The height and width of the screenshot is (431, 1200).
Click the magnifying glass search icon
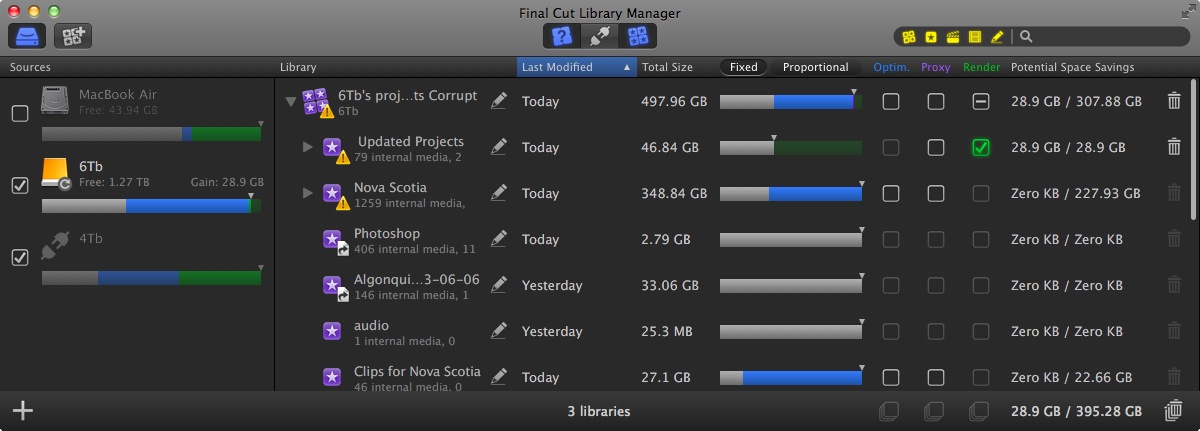pos(1026,37)
